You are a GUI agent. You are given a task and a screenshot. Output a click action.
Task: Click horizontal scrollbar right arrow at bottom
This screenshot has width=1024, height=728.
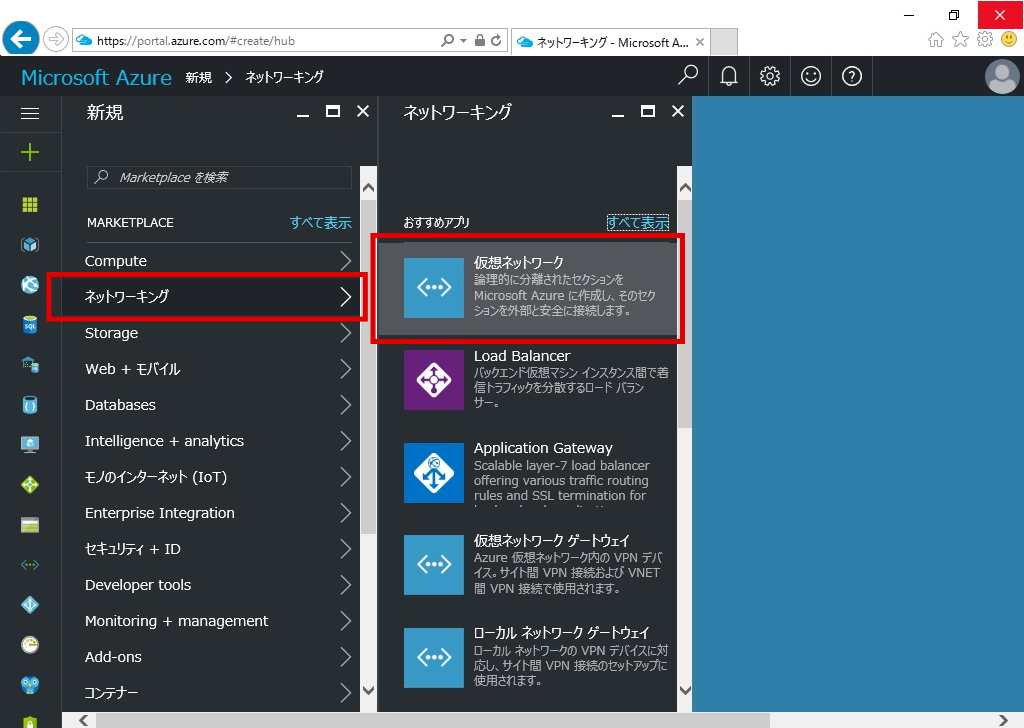[1002, 720]
